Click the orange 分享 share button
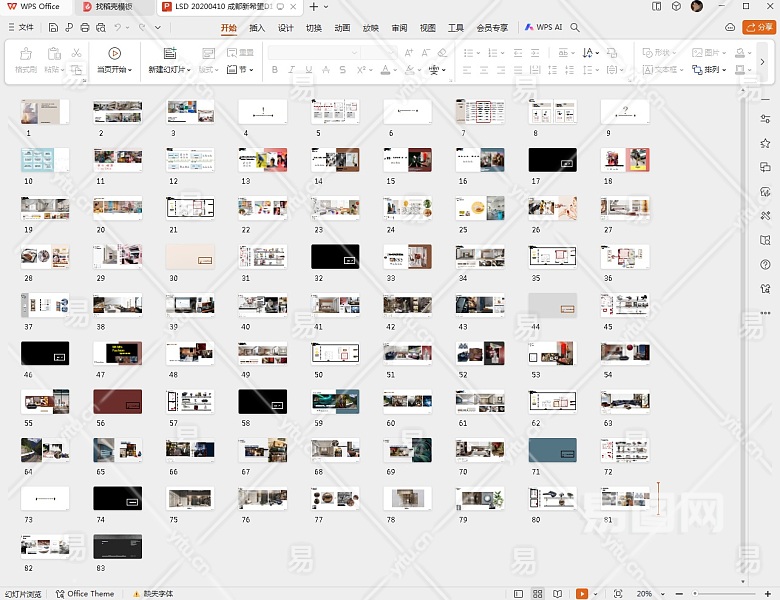Image resolution: width=780 pixels, height=600 pixels. coord(759,28)
